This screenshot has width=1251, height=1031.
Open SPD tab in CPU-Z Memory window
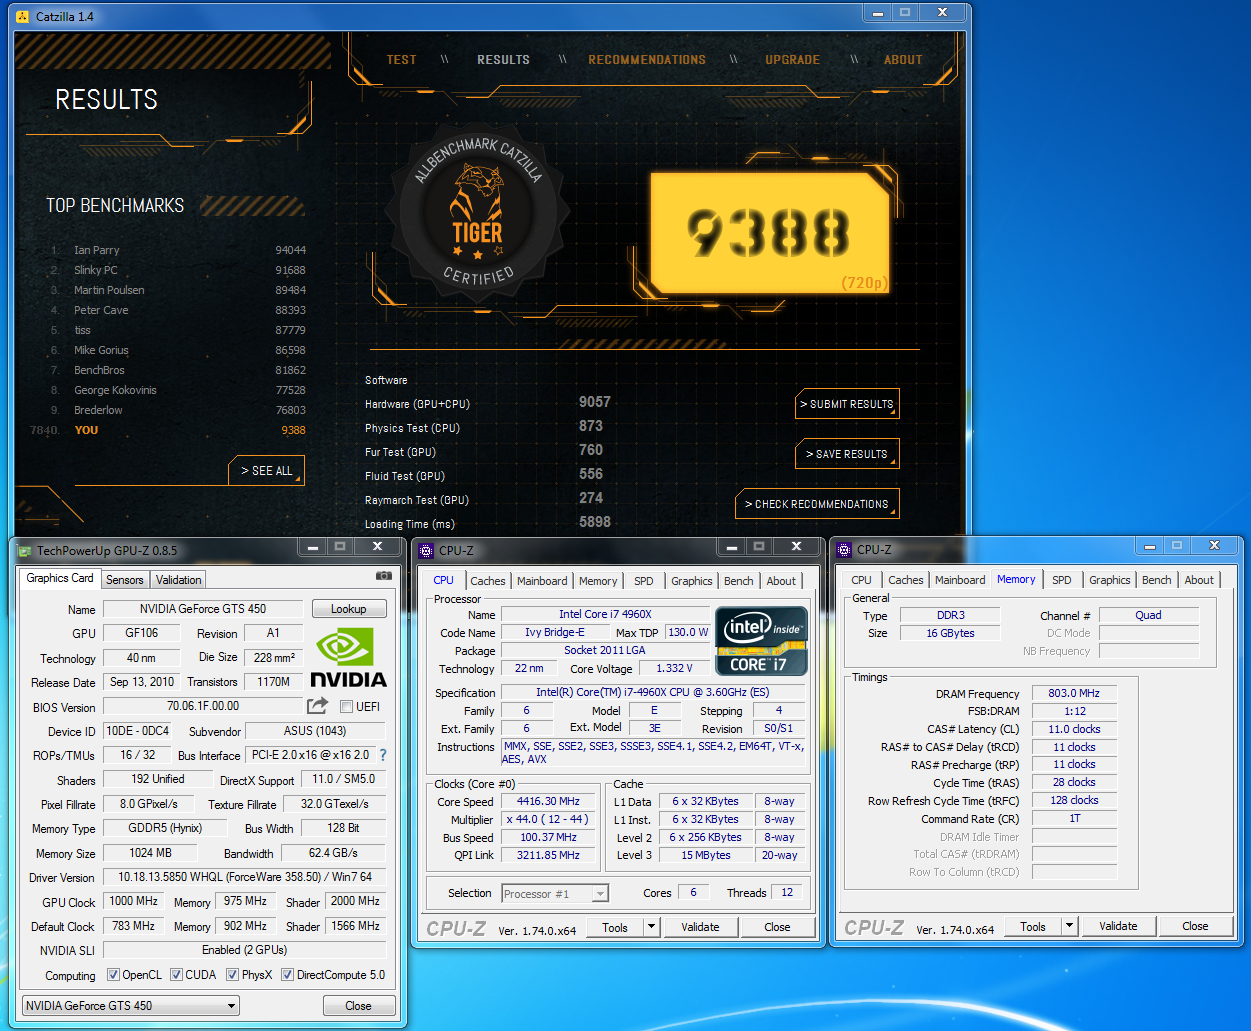[1062, 580]
